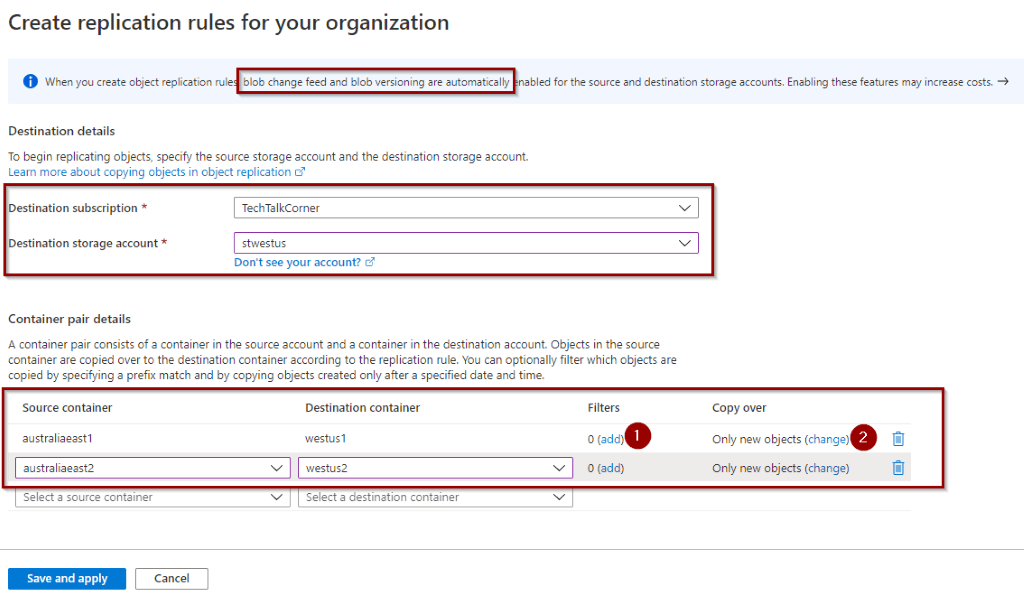
Task: Click Don't see your account link
Action: pos(297,262)
